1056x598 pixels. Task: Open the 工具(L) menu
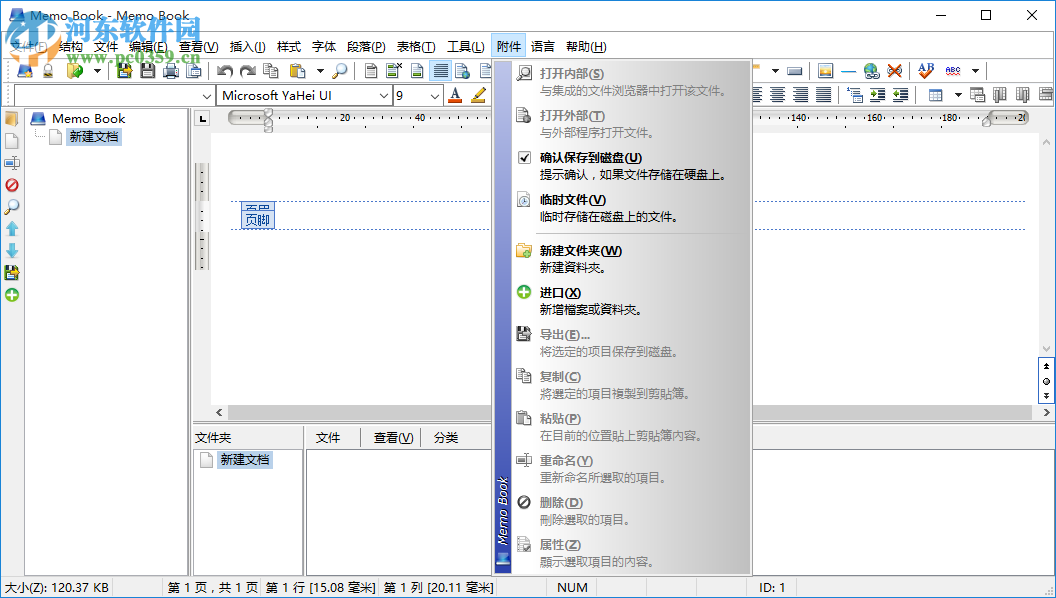click(x=465, y=46)
